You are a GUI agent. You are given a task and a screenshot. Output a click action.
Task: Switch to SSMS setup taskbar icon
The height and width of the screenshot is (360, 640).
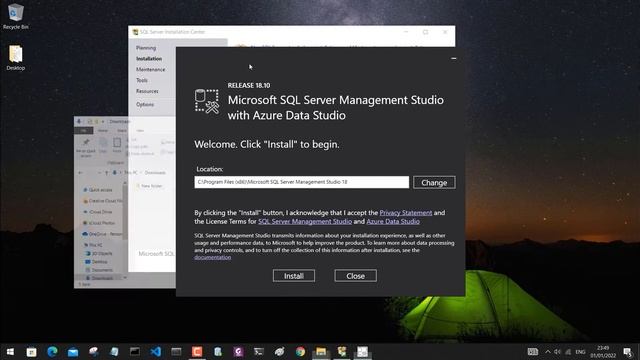tap(362, 351)
